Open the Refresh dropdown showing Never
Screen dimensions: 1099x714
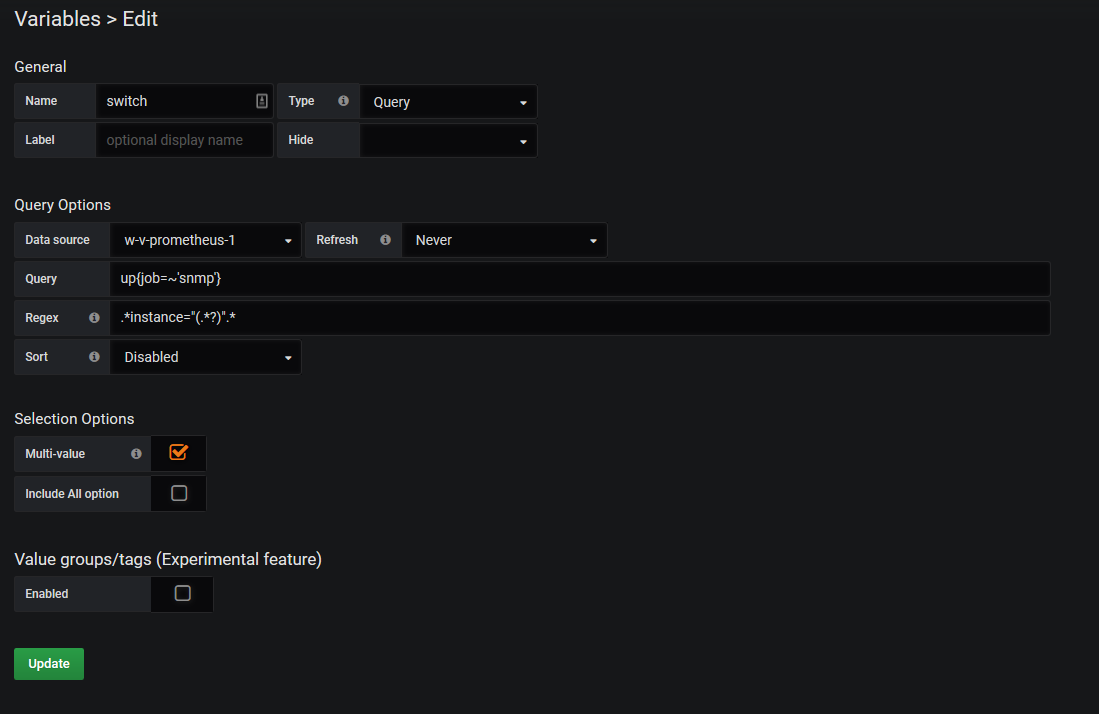pyautogui.click(x=505, y=240)
